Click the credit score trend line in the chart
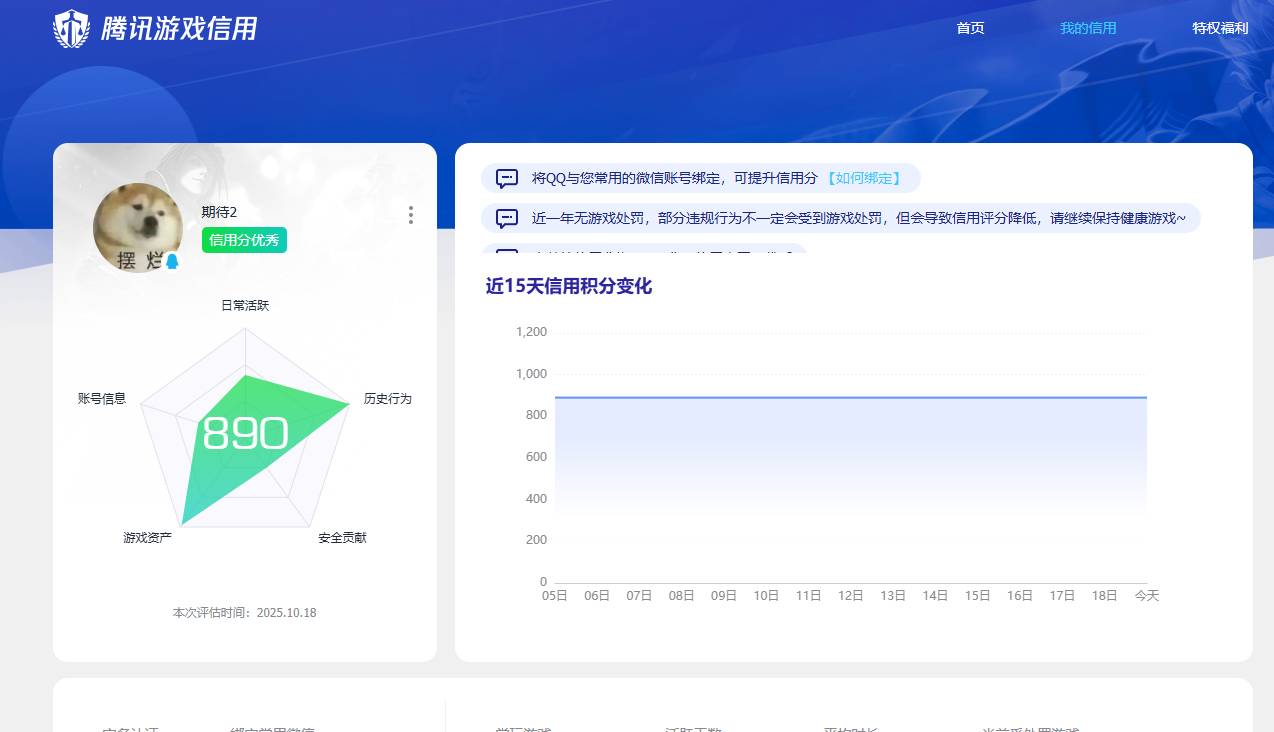The image size is (1274, 732). [x=850, y=397]
